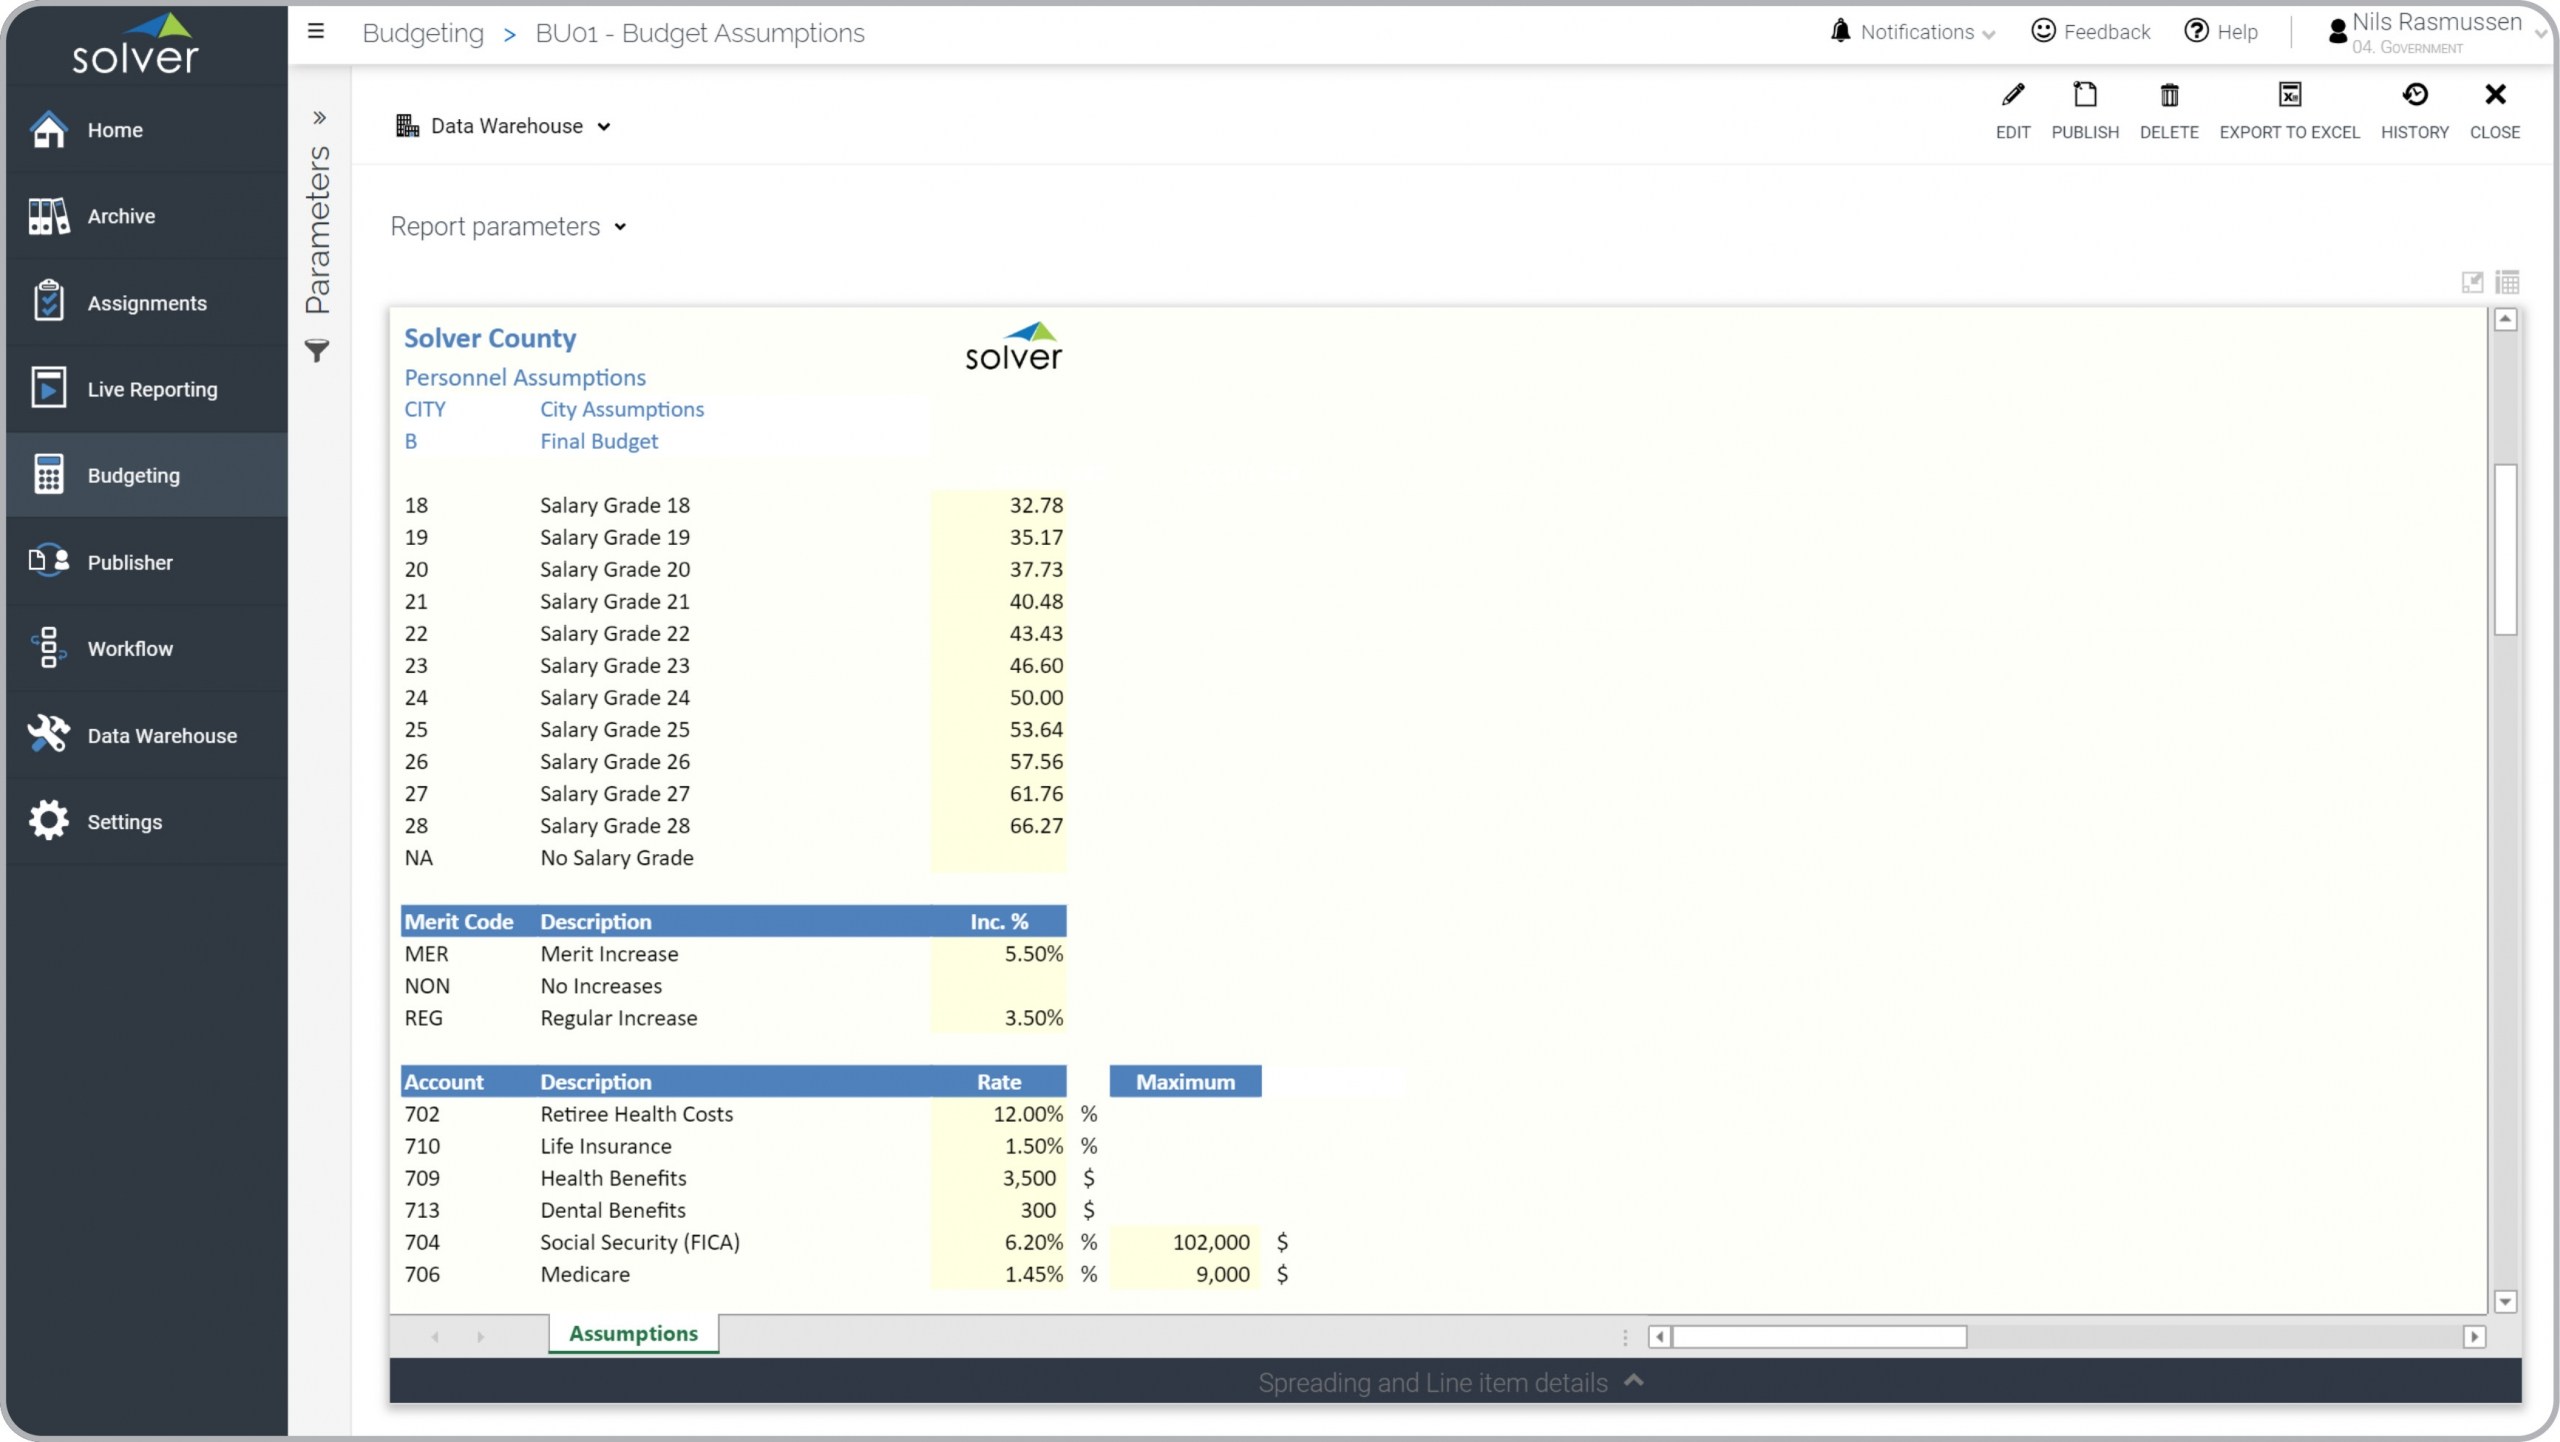Click the Publish document icon
Image resolution: width=2560 pixels, height=1442 pixels.
pos(2084,96)
